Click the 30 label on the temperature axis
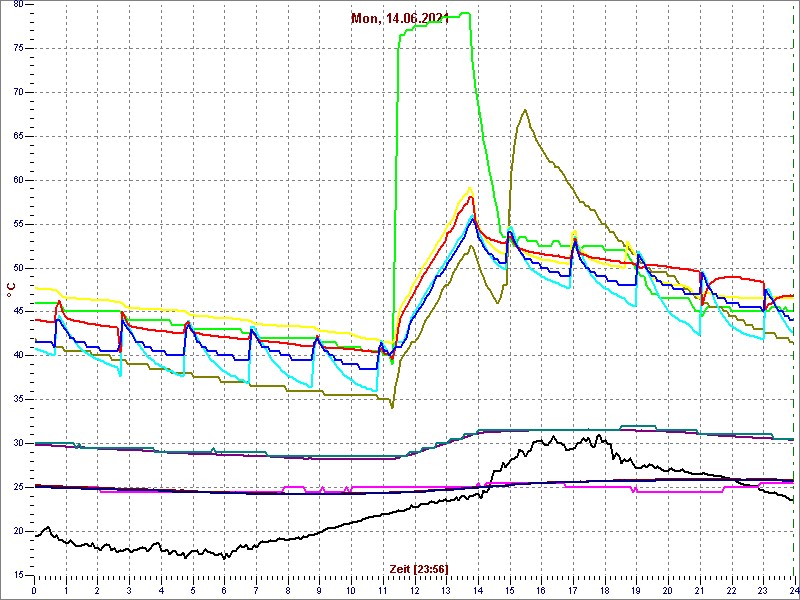This screenshot has height=600, width=800. [x=19, y=443]
